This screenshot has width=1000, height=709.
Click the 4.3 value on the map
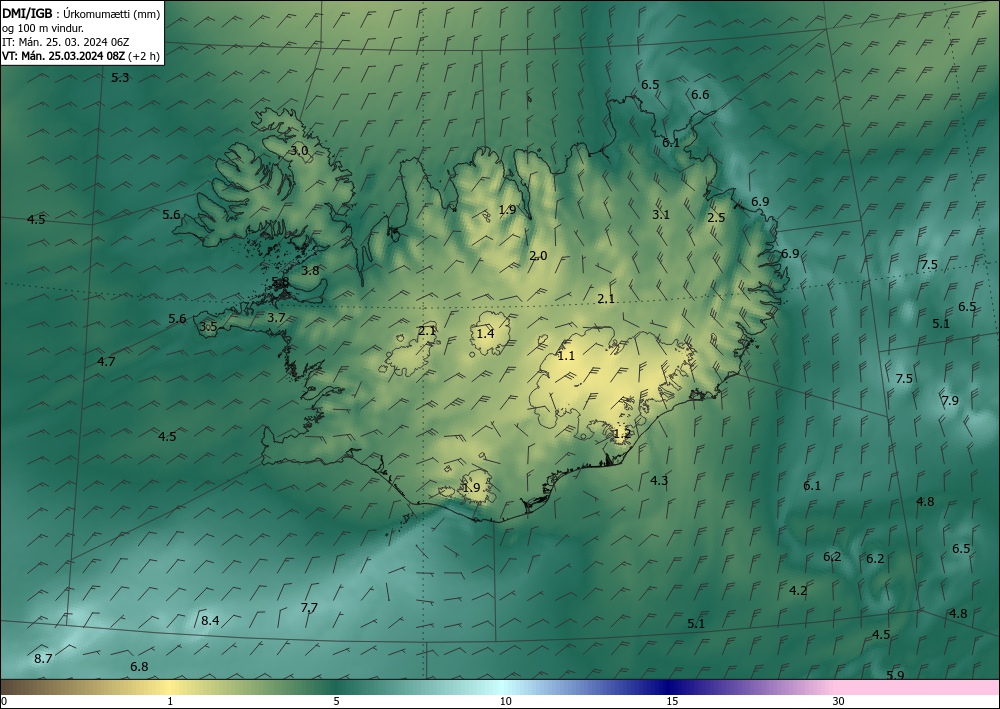(x=659, y=480)
